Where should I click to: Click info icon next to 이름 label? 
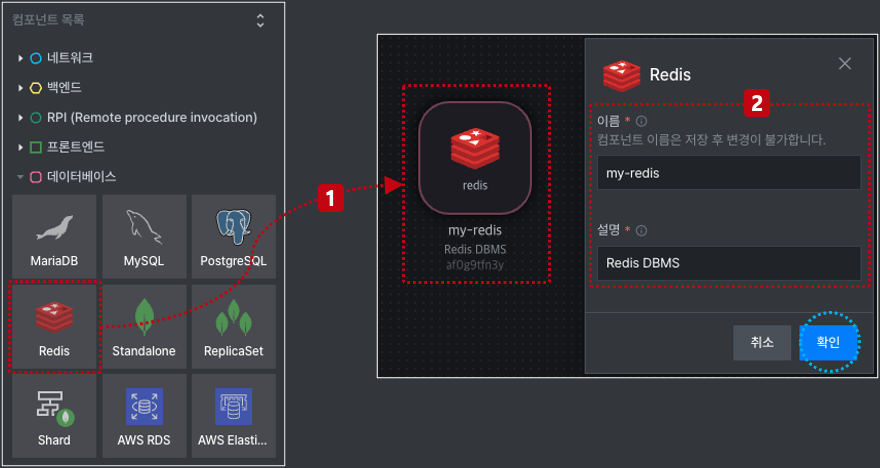pyautogui.click(x=641, y=121)
